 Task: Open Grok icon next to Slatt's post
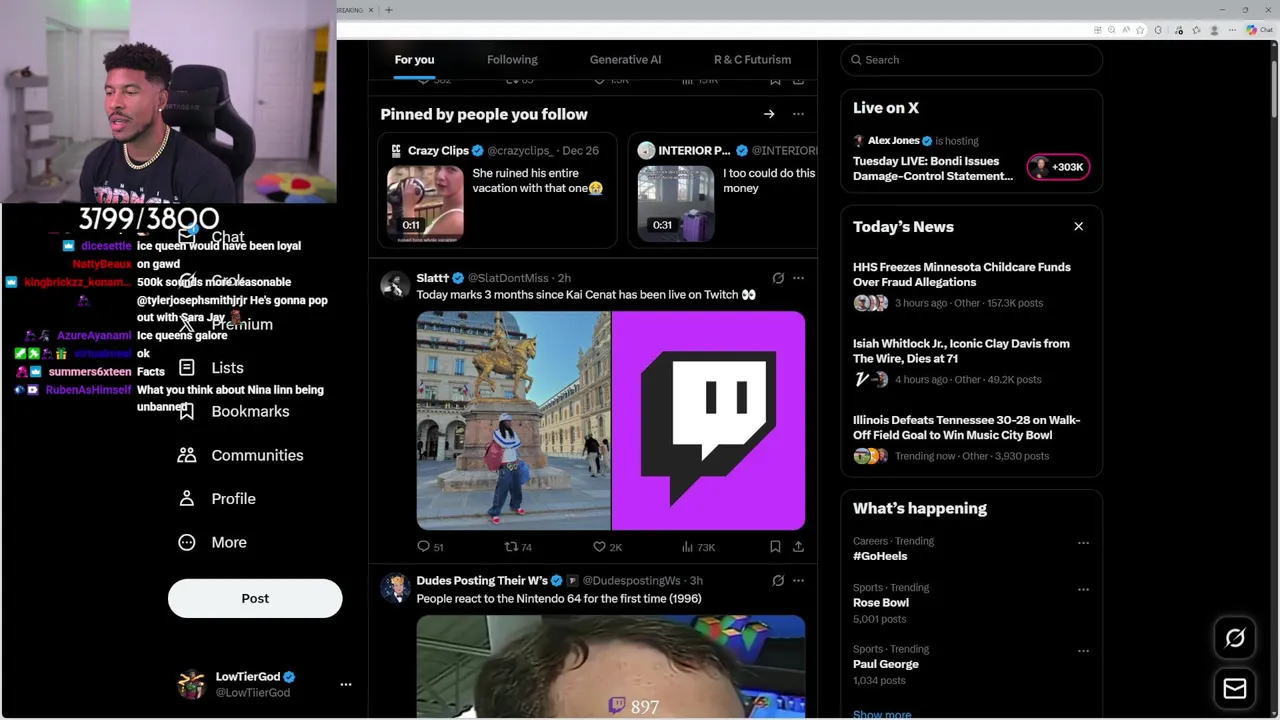pos(778,278)
